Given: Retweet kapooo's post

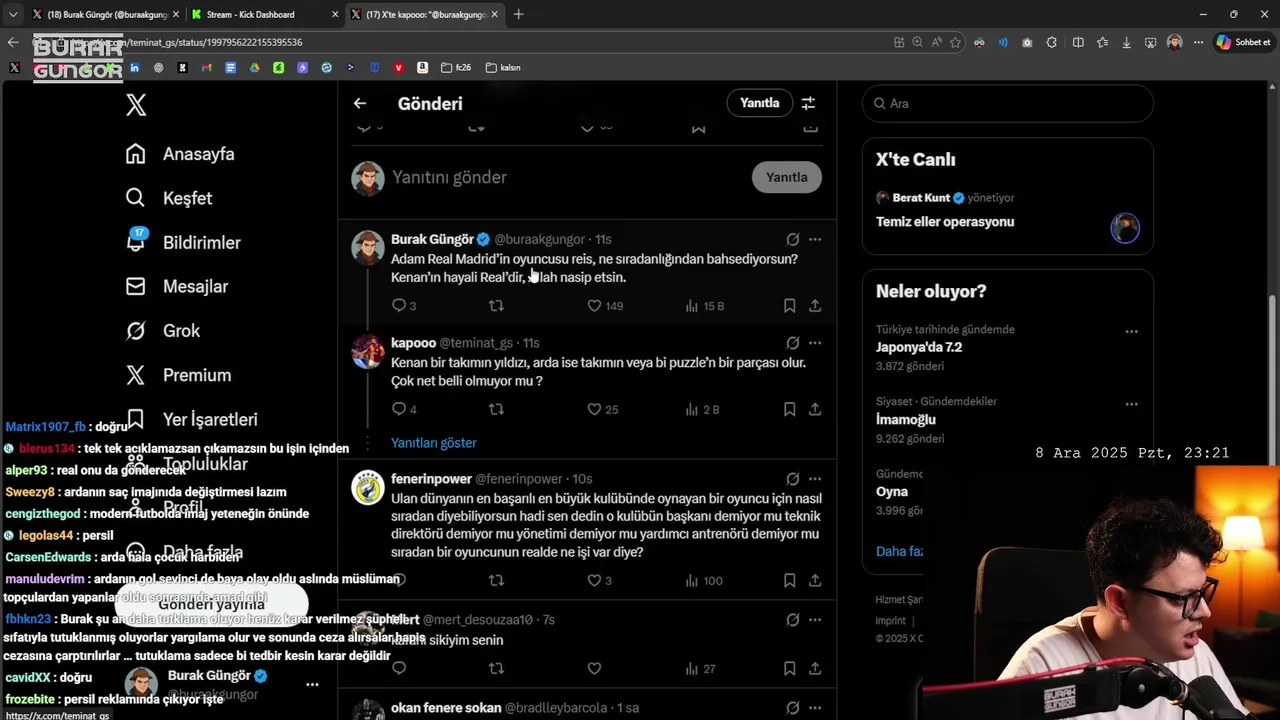Looking at the screenshot, I should (496, 409).
